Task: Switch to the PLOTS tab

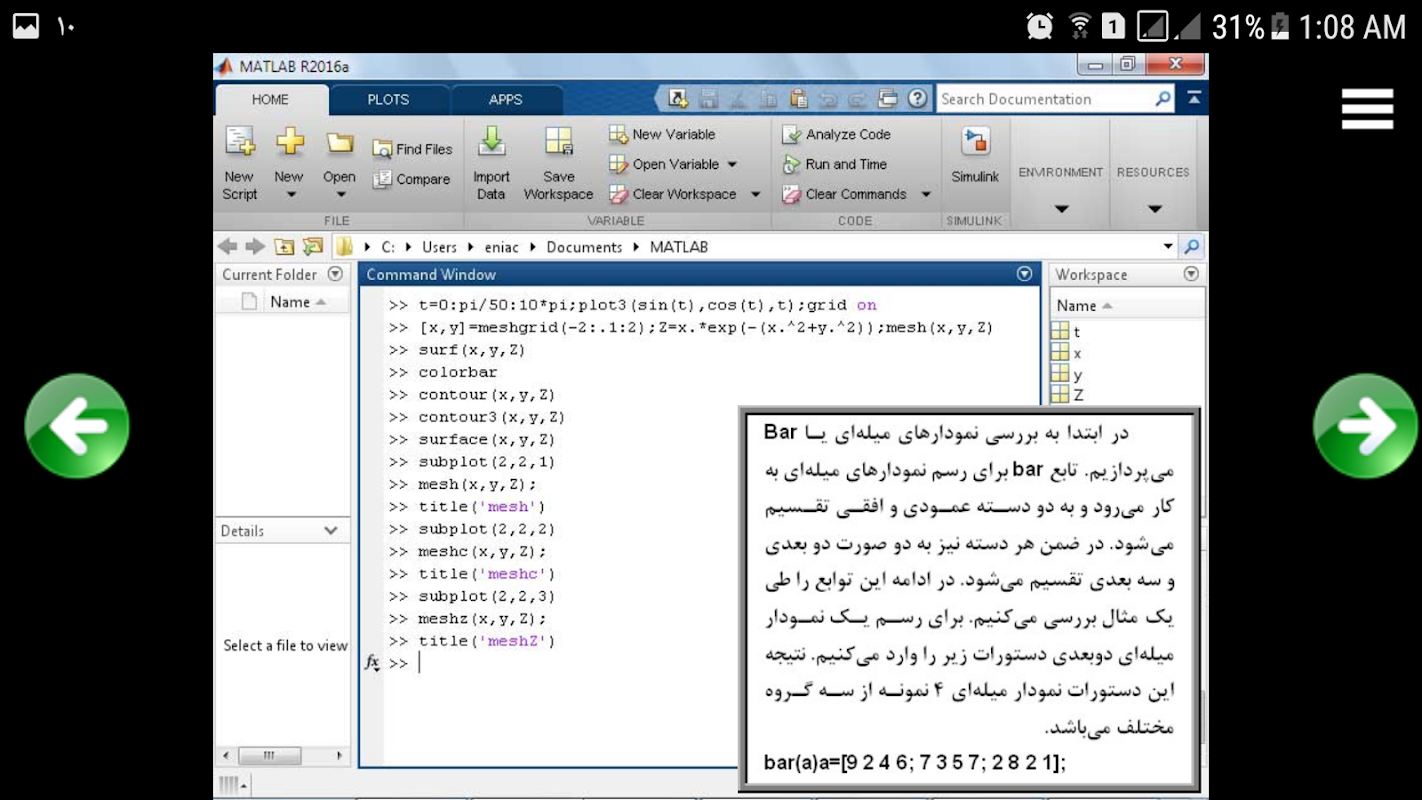Action: 388,99
